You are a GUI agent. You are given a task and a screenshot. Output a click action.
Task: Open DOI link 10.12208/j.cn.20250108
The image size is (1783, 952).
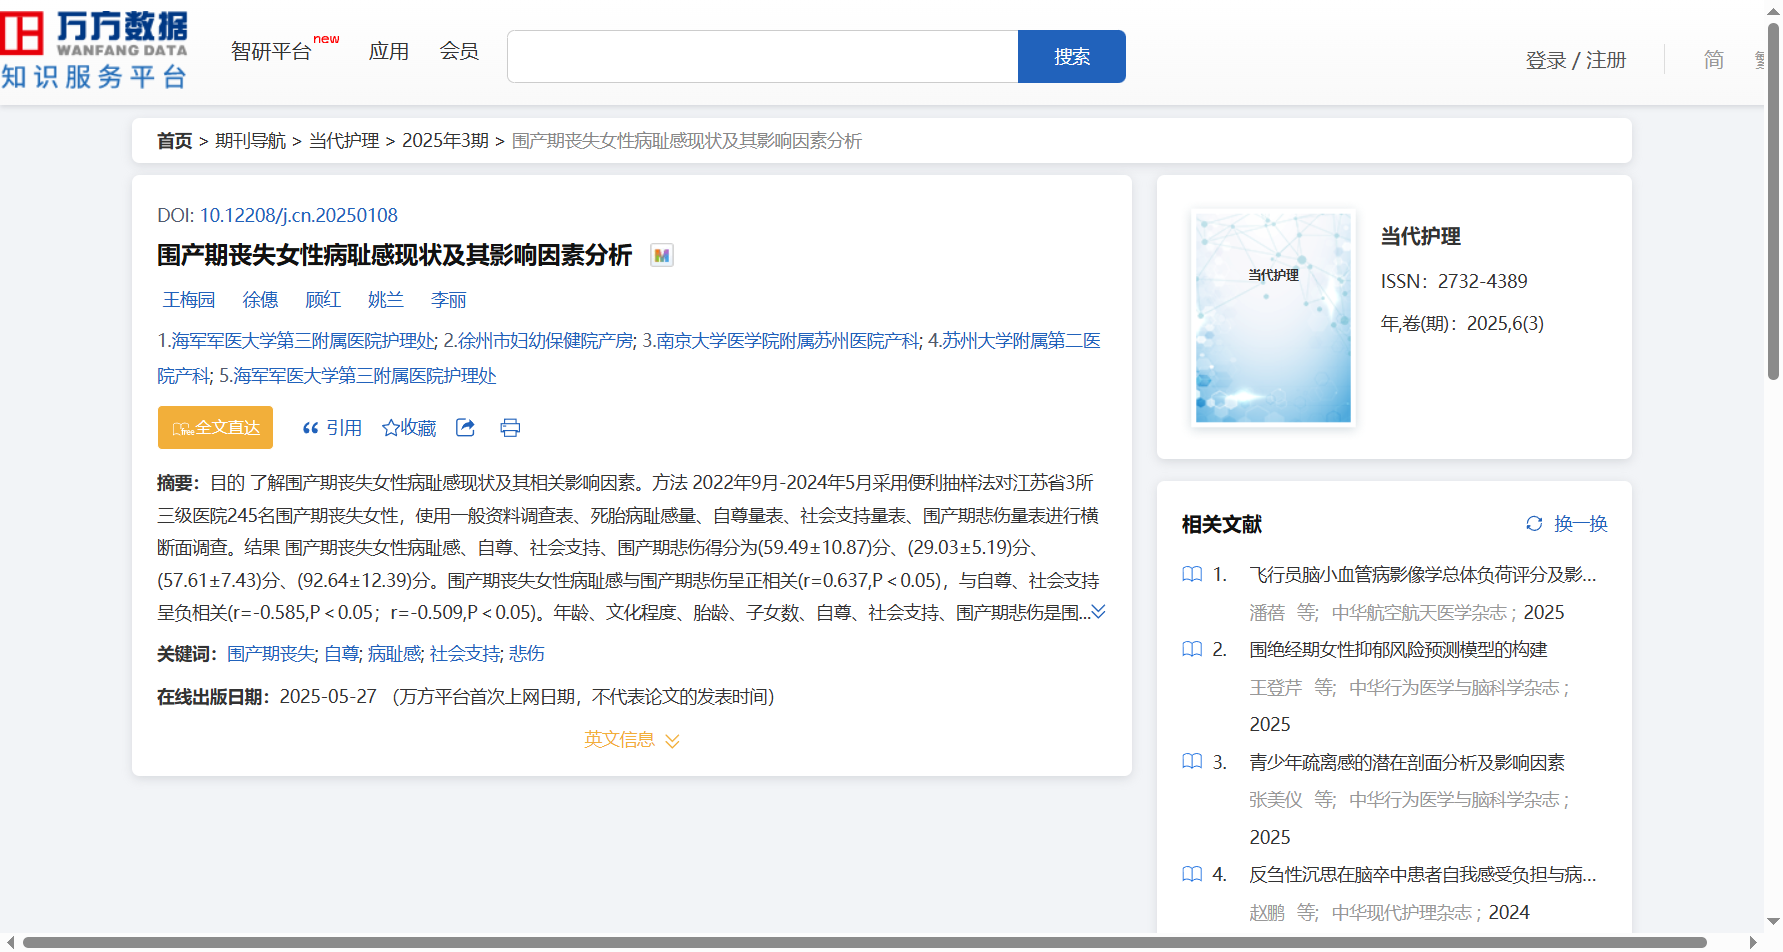pyautogui.click(x=299, y=216)
